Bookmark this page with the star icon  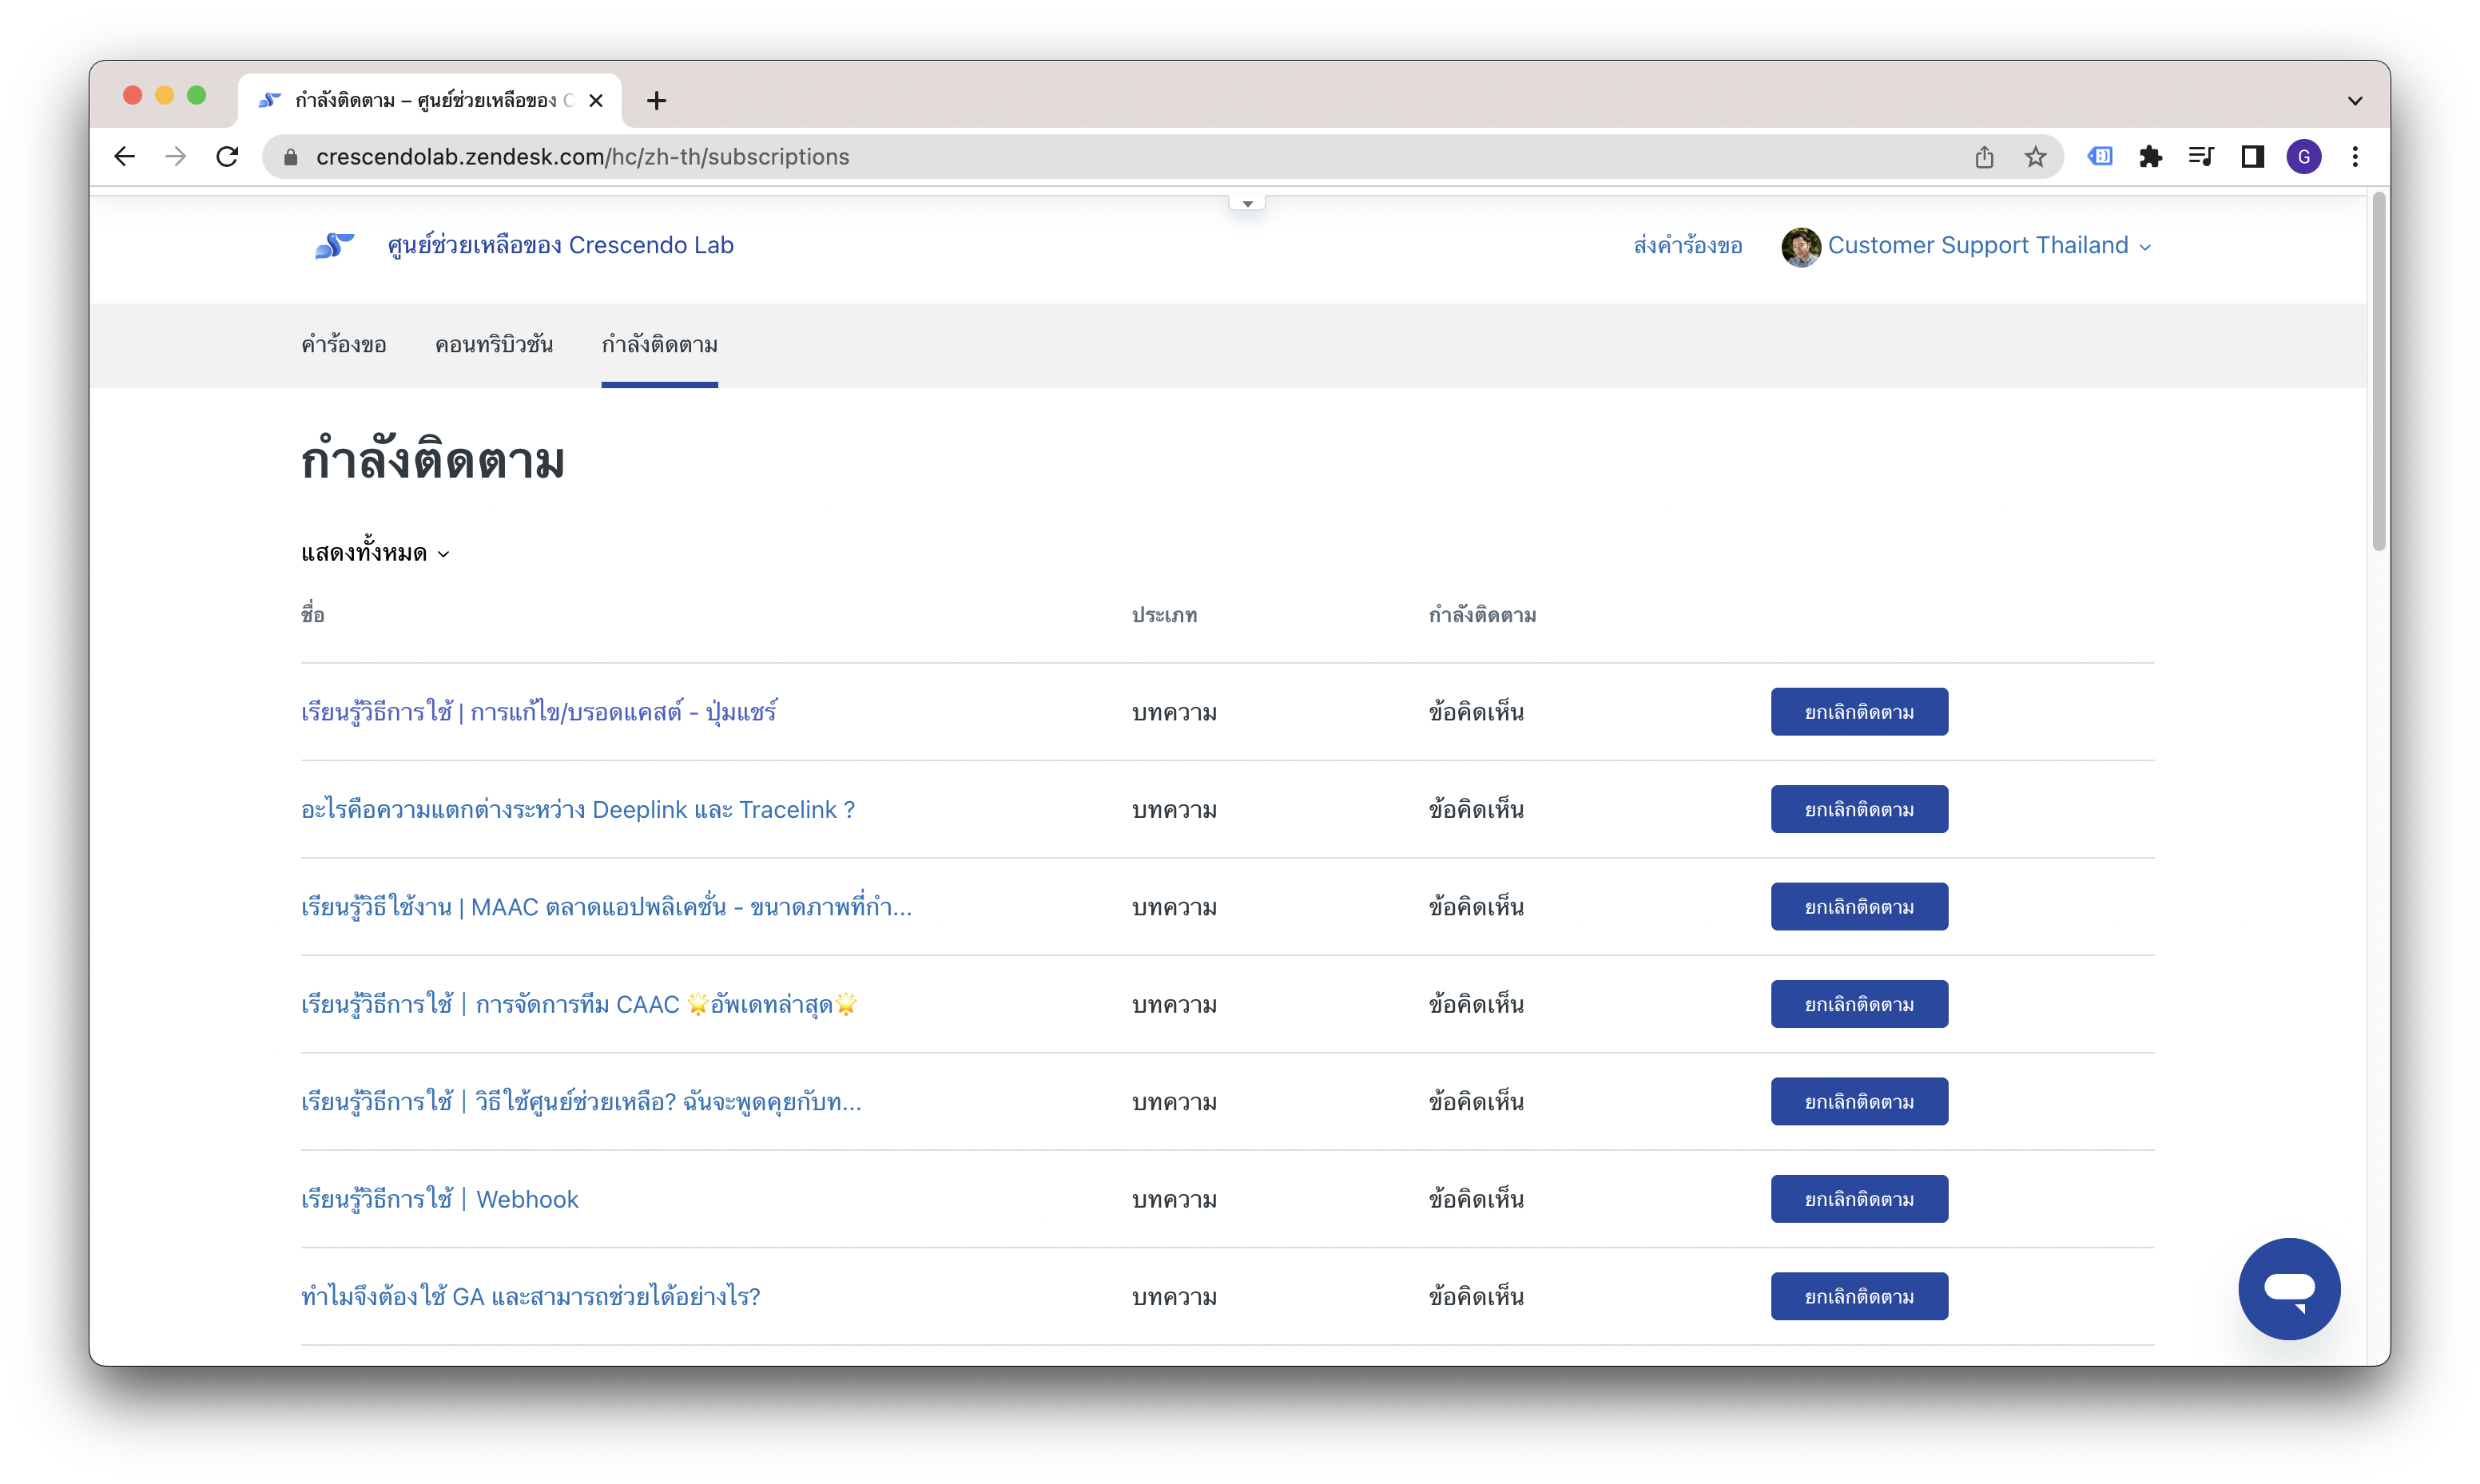point(2035,157)
